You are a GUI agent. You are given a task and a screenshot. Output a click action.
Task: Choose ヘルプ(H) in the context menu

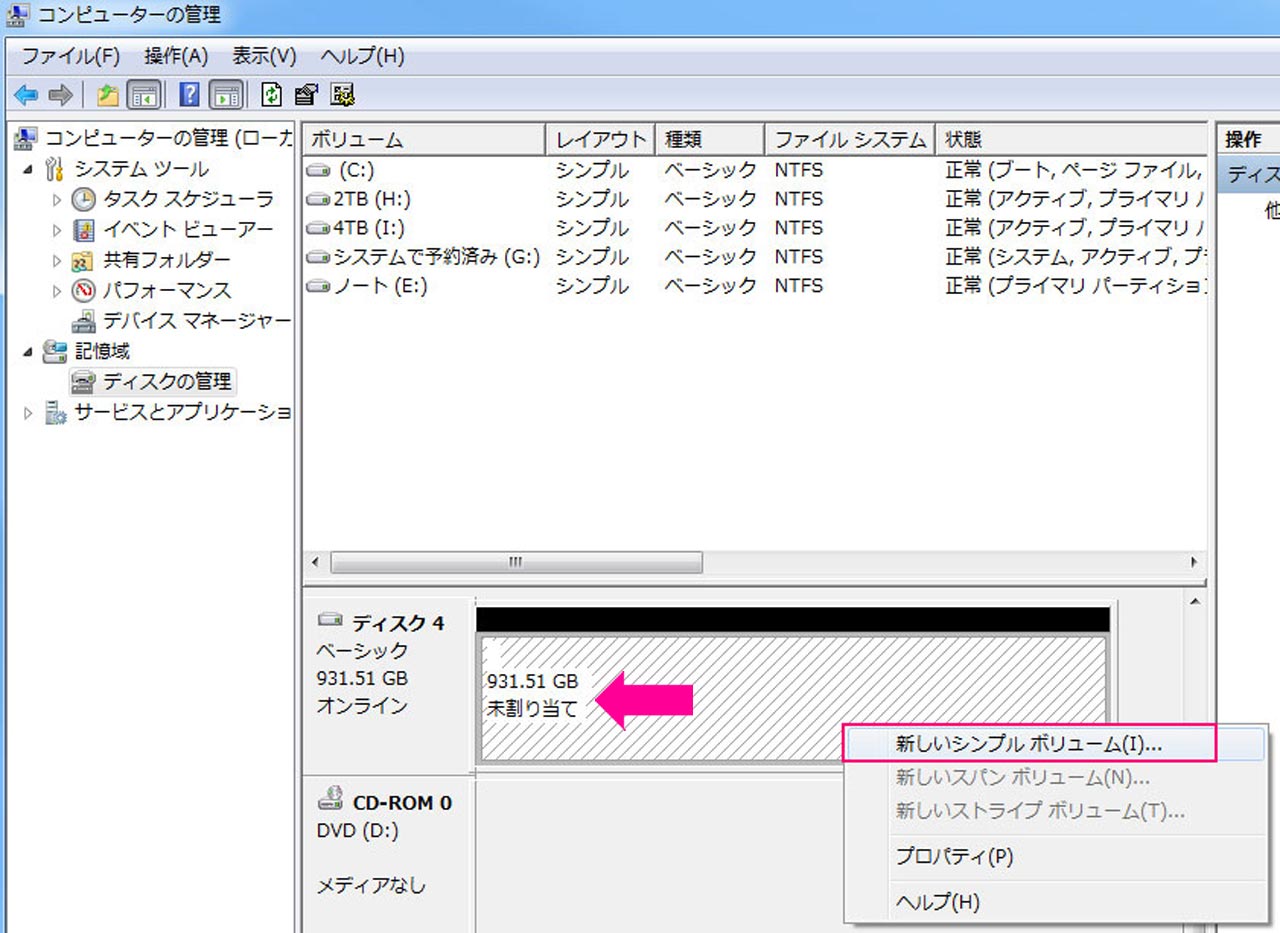pos(1055,902)
